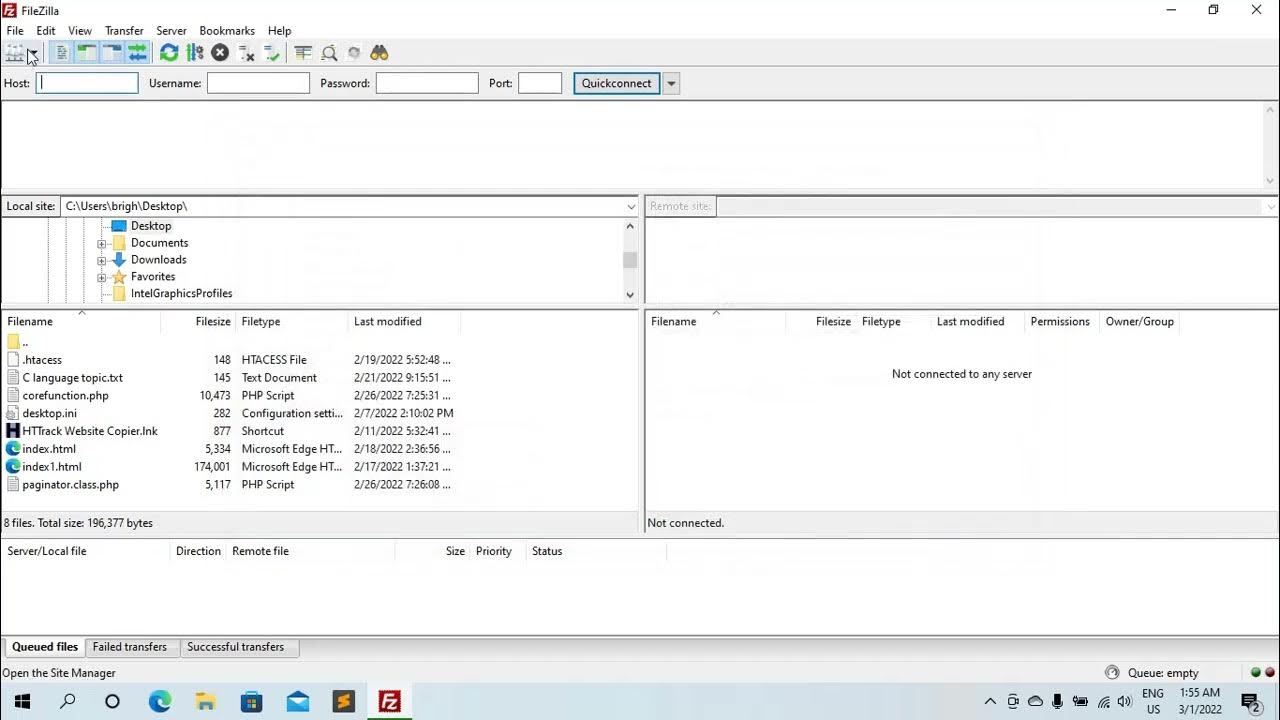Search for files with binoculars icon
Screen dimensions: 1280x720
379,53
